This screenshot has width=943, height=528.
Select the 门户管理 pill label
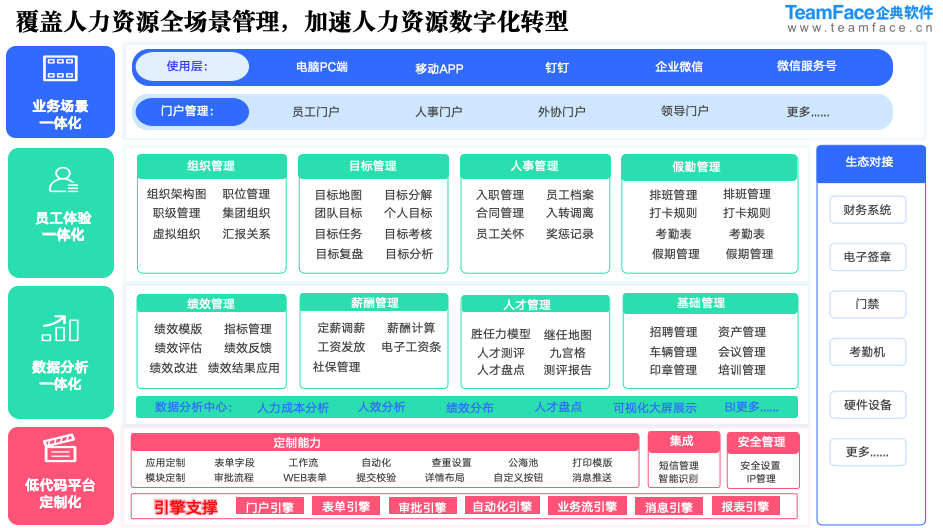point(192,112)
